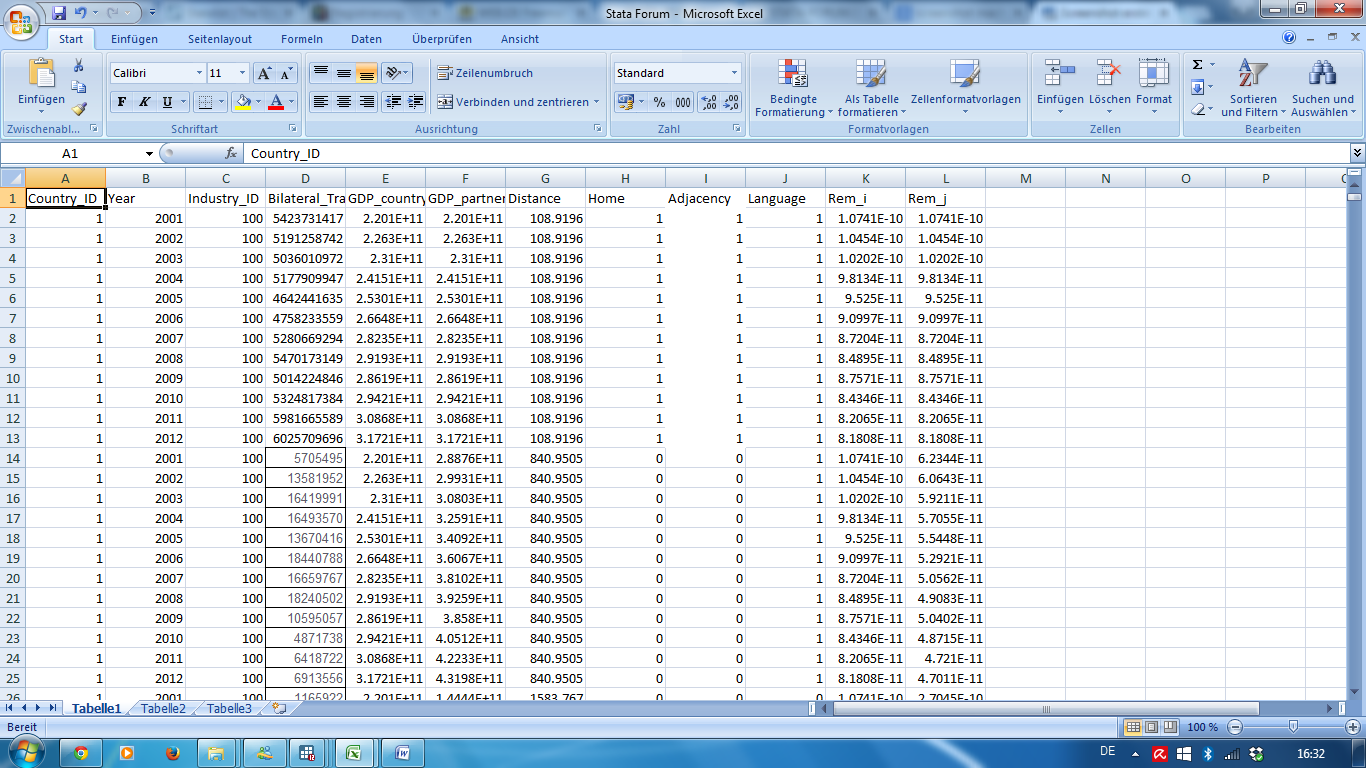Open Suchen und Auswählen binoculars menu
Screen dimensions: 1366x768
click(1323, 88)
